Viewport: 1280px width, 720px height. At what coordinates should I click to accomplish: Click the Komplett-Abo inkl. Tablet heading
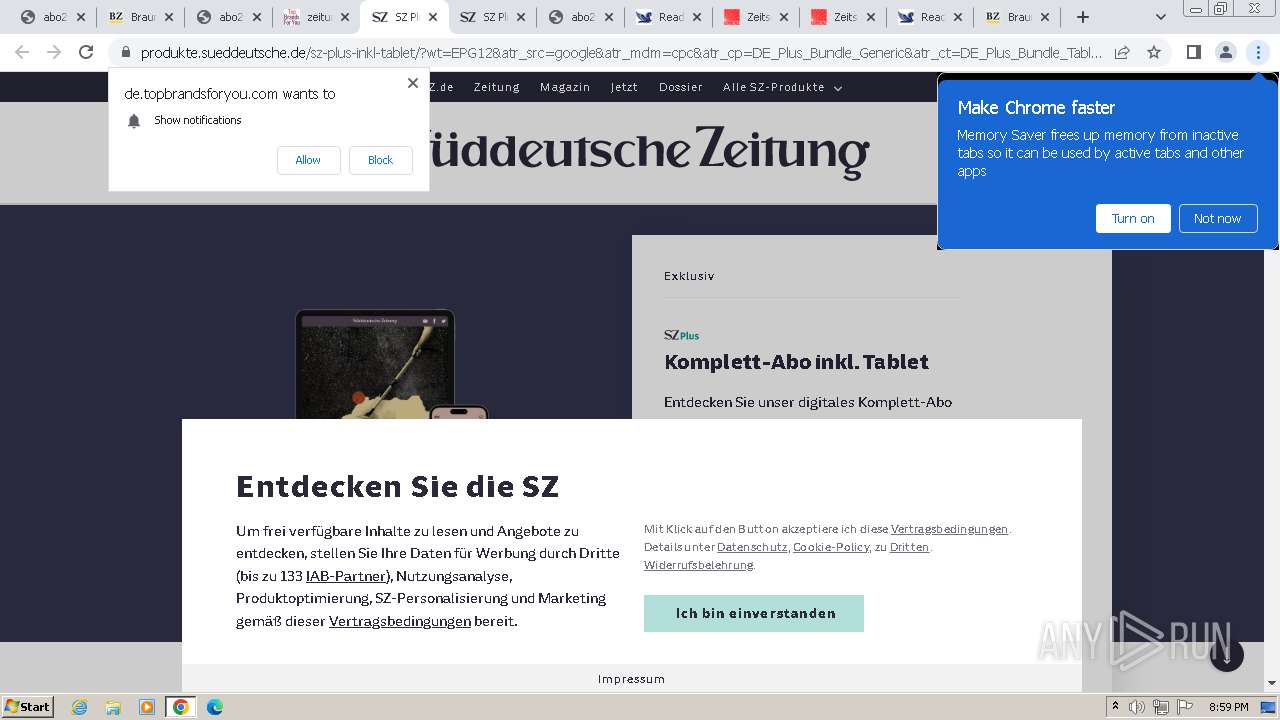point(796,362)
